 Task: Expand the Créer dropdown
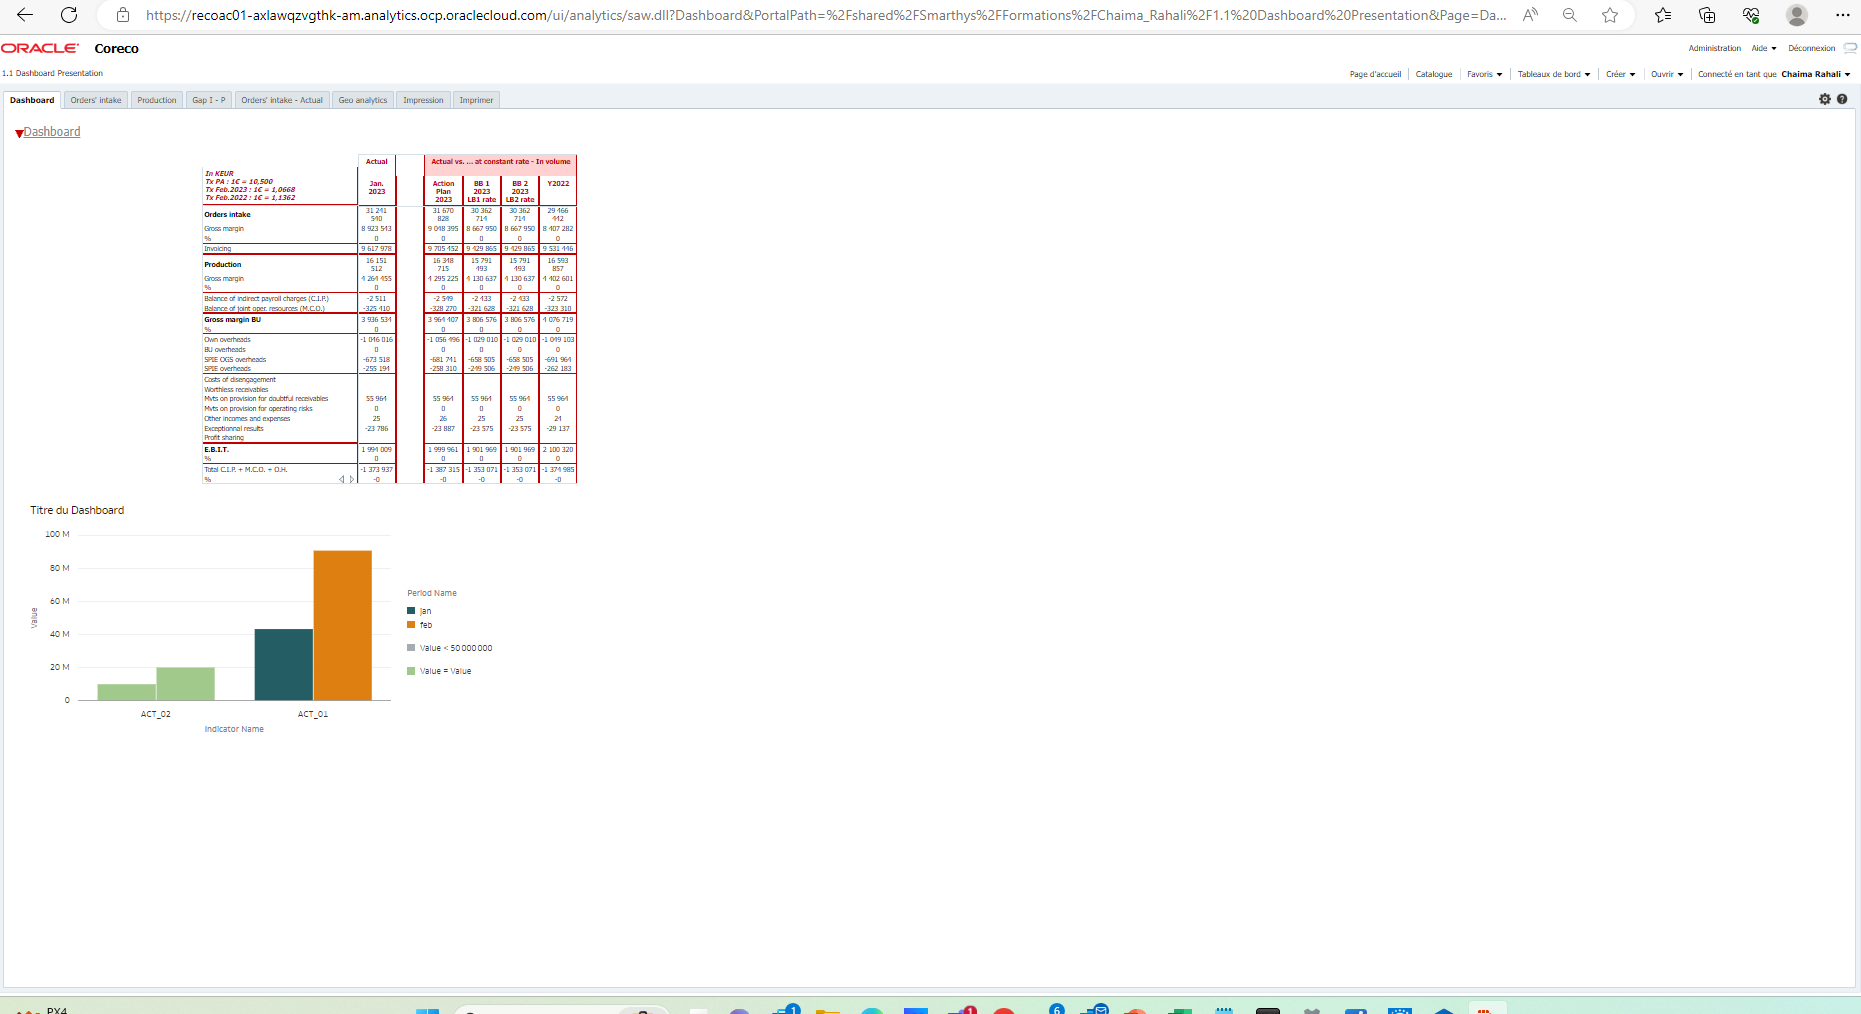[x=1620, y=74]
